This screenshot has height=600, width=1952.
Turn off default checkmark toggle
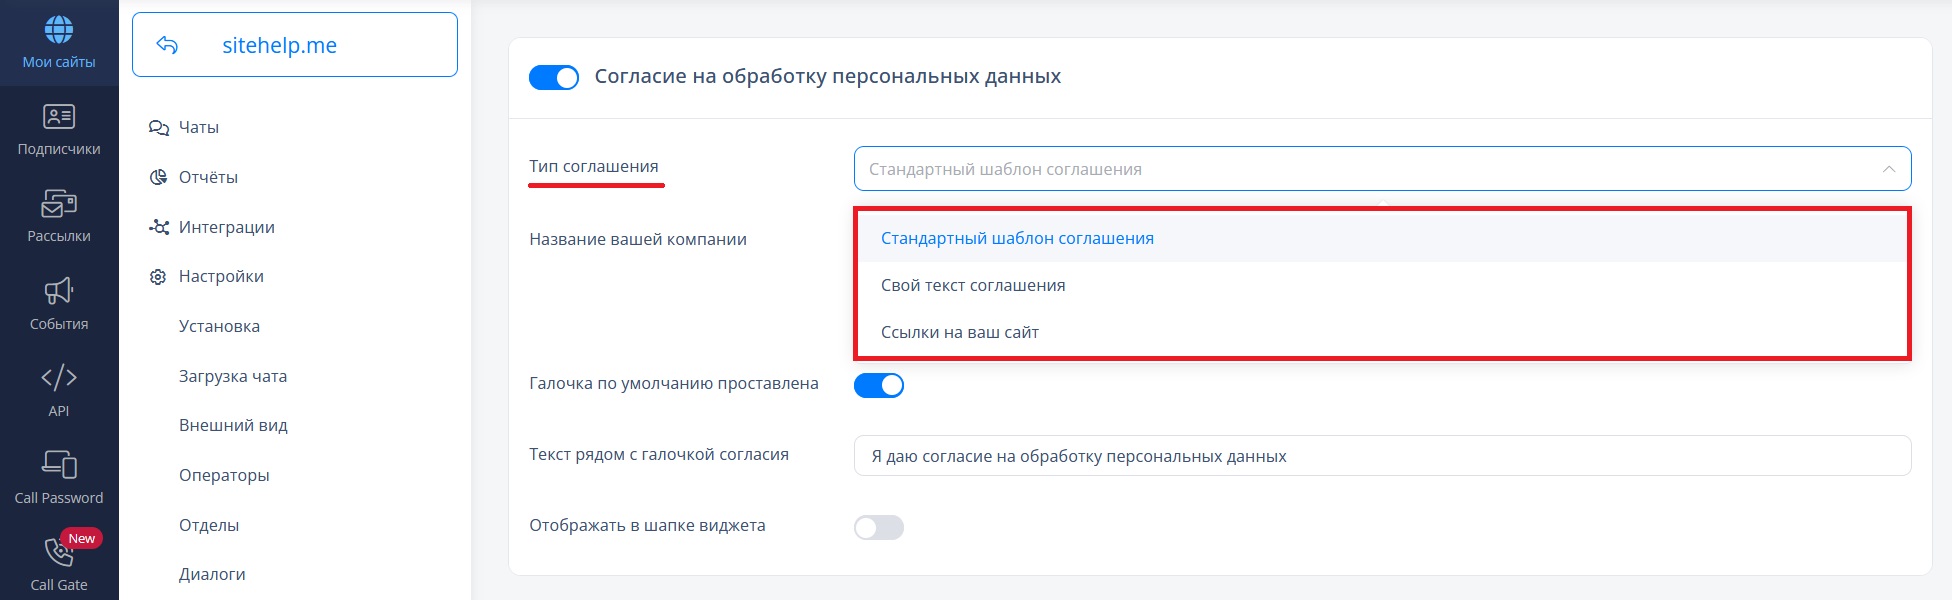pos(879,385)
